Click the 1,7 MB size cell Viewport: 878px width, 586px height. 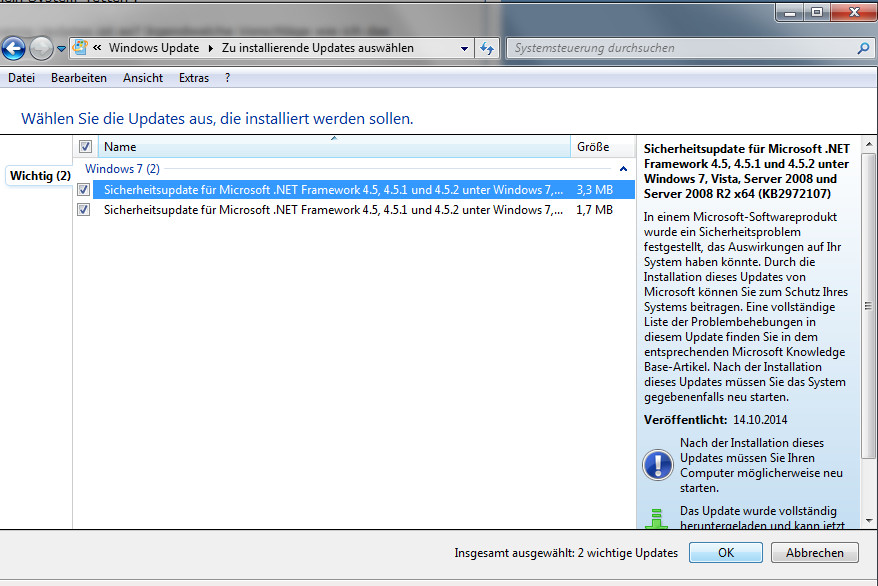tap(595, 210)
